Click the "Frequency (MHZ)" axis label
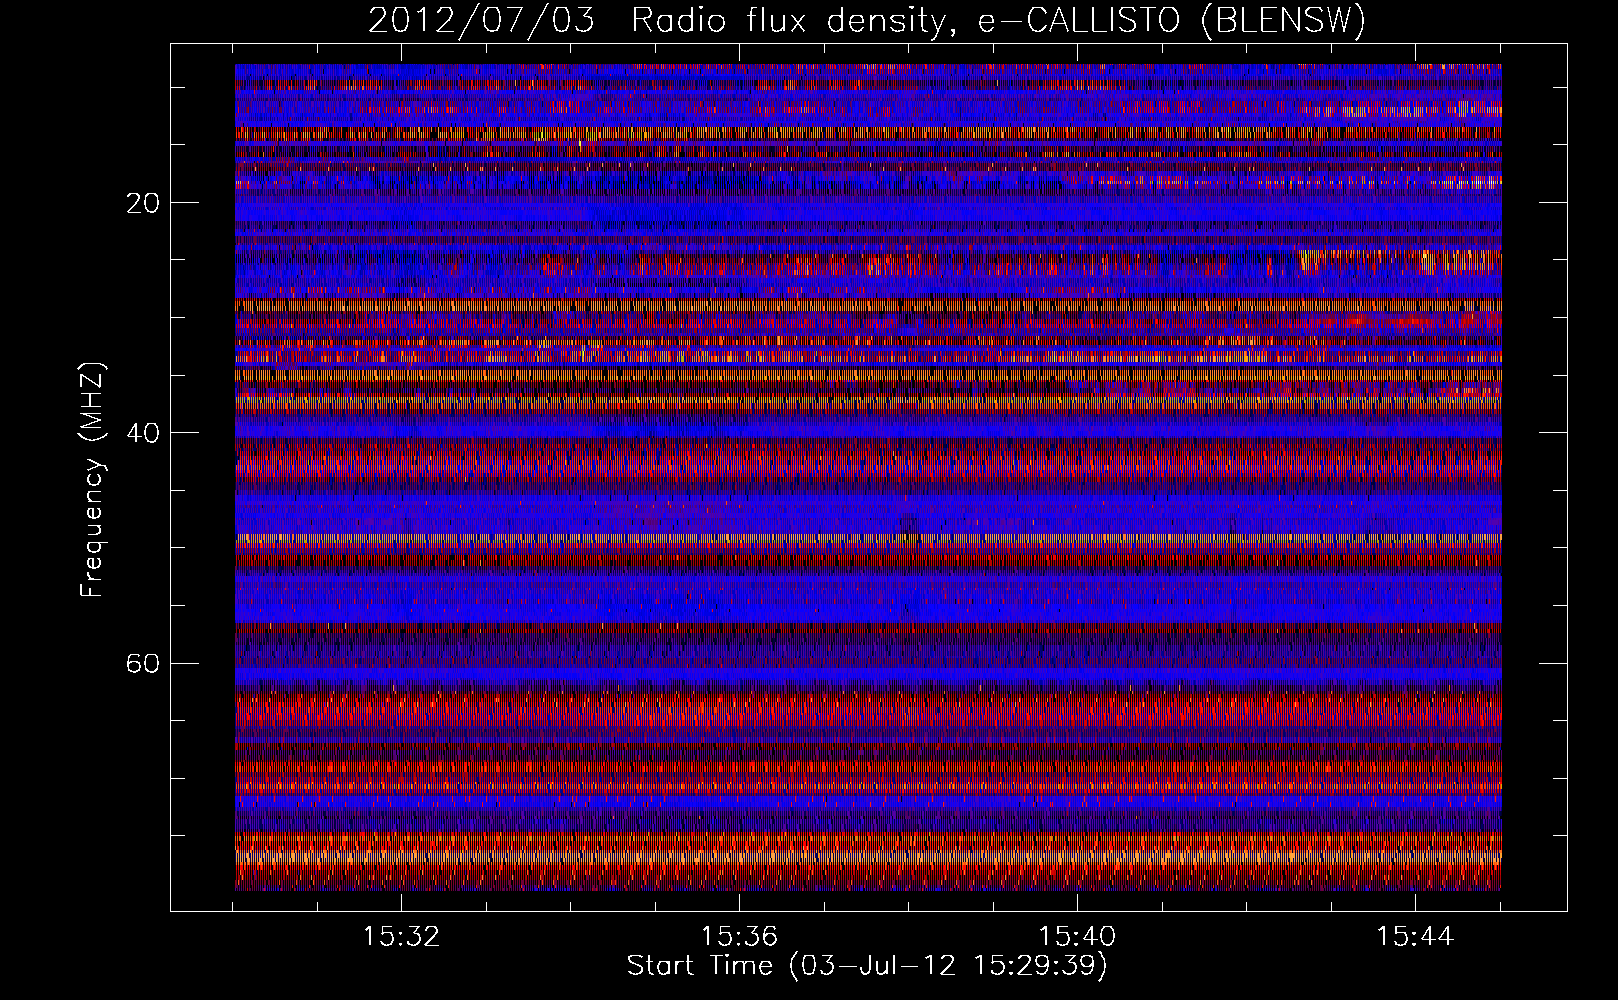 click(x=92, y=480)
